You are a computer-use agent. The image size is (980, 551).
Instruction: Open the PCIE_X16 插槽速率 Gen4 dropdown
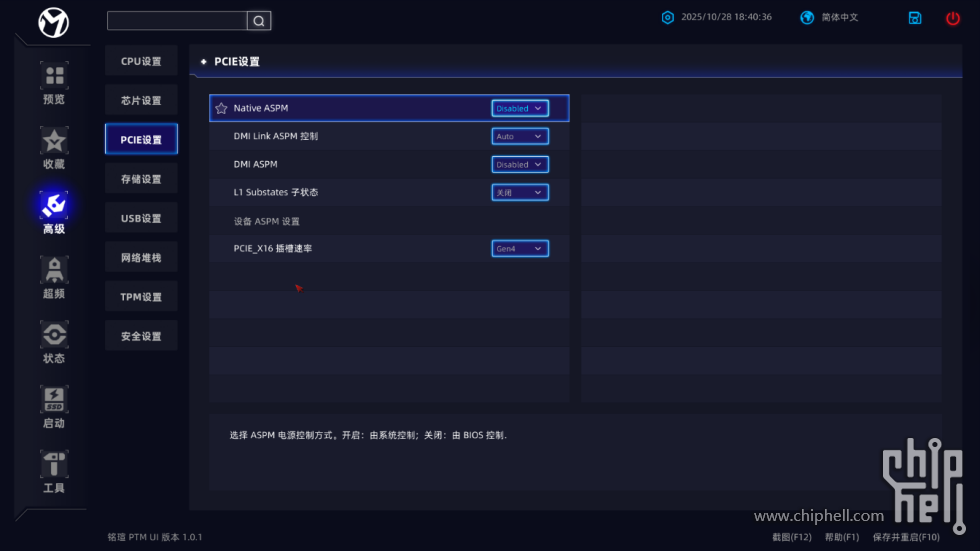click(520, 248)
